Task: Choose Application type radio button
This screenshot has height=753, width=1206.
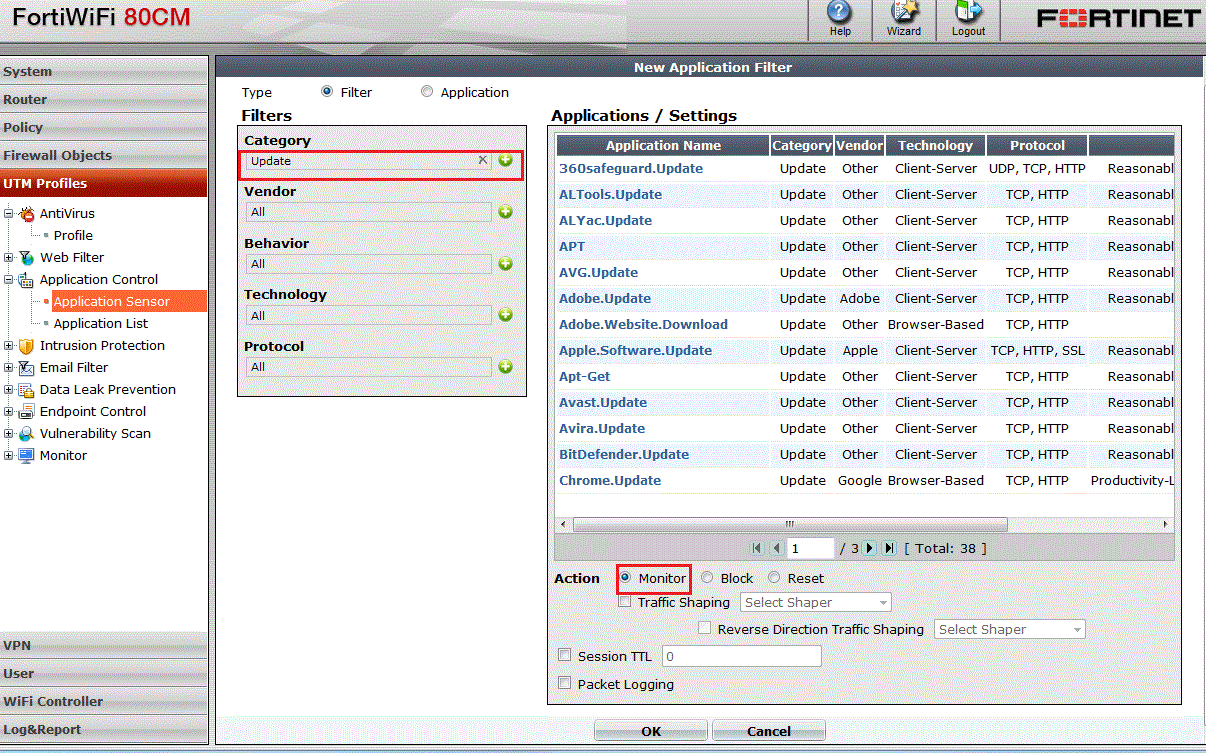Action: click(x=427, y=92)
